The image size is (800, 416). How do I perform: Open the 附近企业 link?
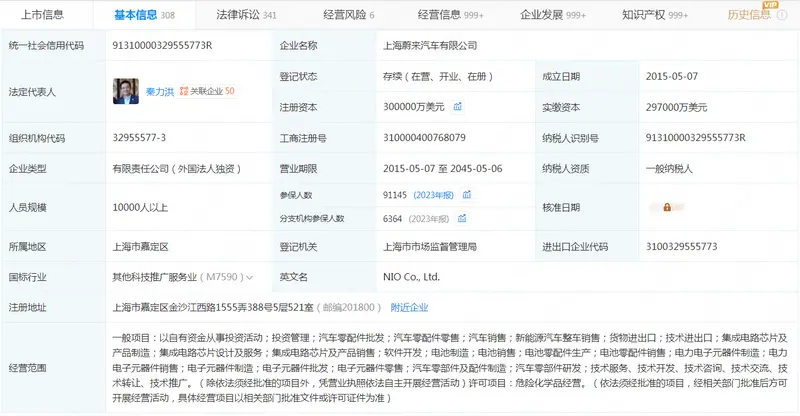pyautogui.click(x=409, y=307)
